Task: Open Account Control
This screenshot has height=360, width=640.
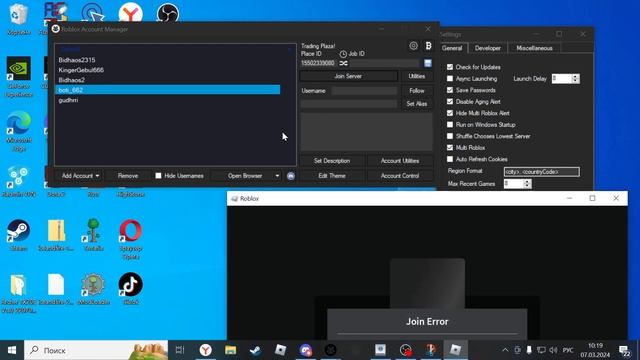Action: 400,176
